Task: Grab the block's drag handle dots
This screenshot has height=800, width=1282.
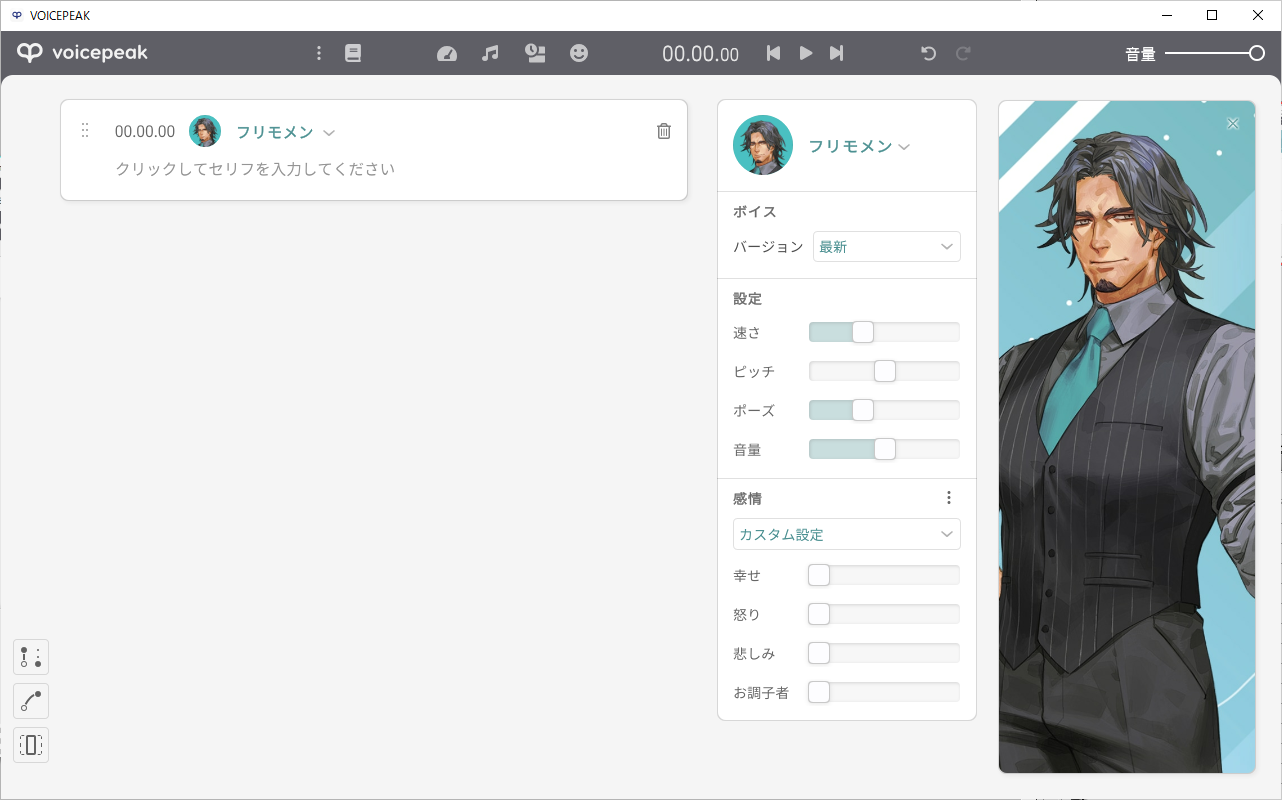Action: tap(85, 131)
